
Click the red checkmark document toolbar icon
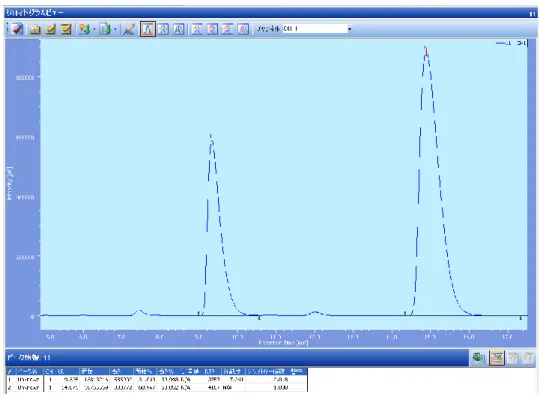point(17,29)
